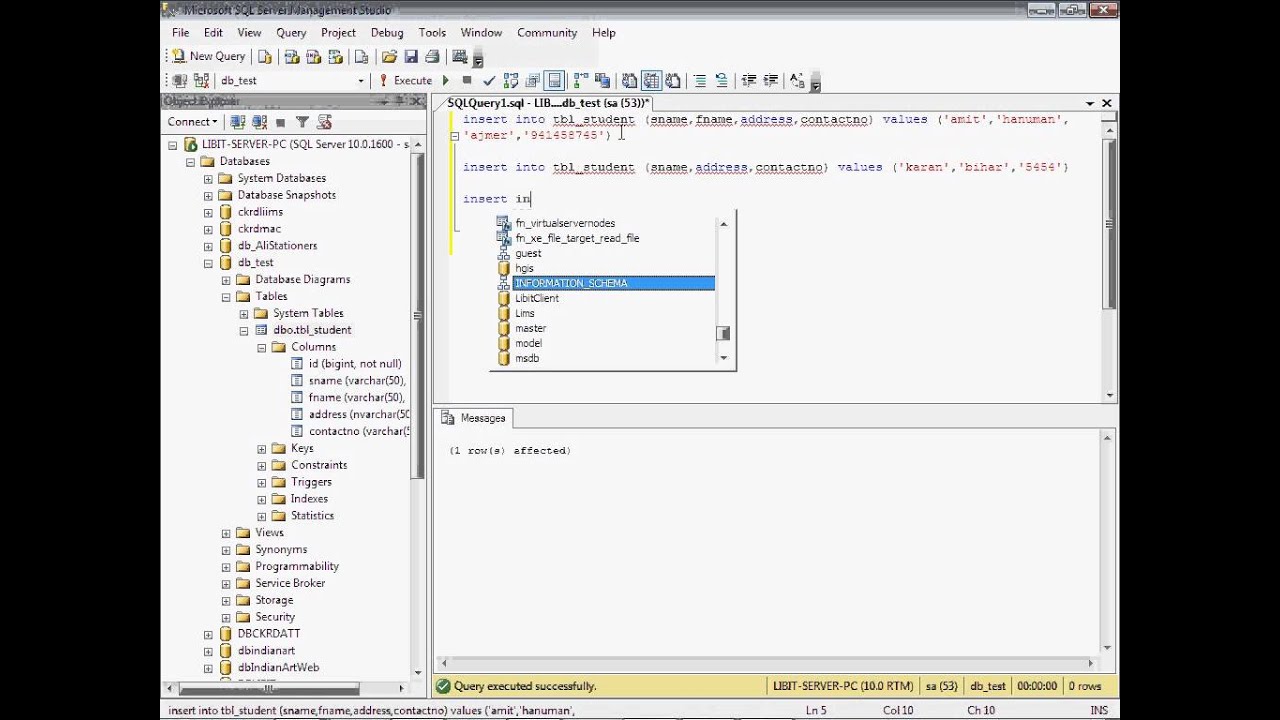Toggle Results to Grid mode

point(651,80)
